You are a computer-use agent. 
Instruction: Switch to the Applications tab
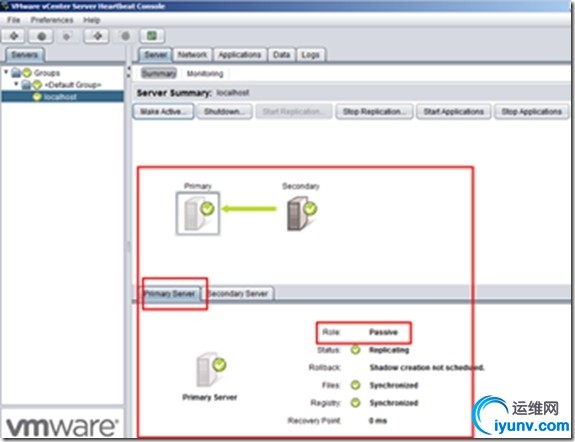point(240,55)
